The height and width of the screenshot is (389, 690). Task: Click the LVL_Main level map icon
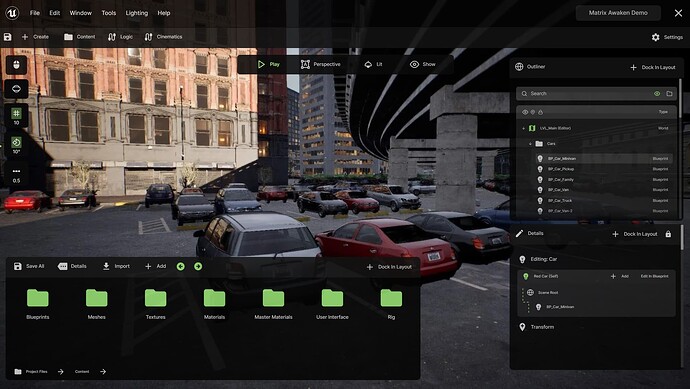532,128
